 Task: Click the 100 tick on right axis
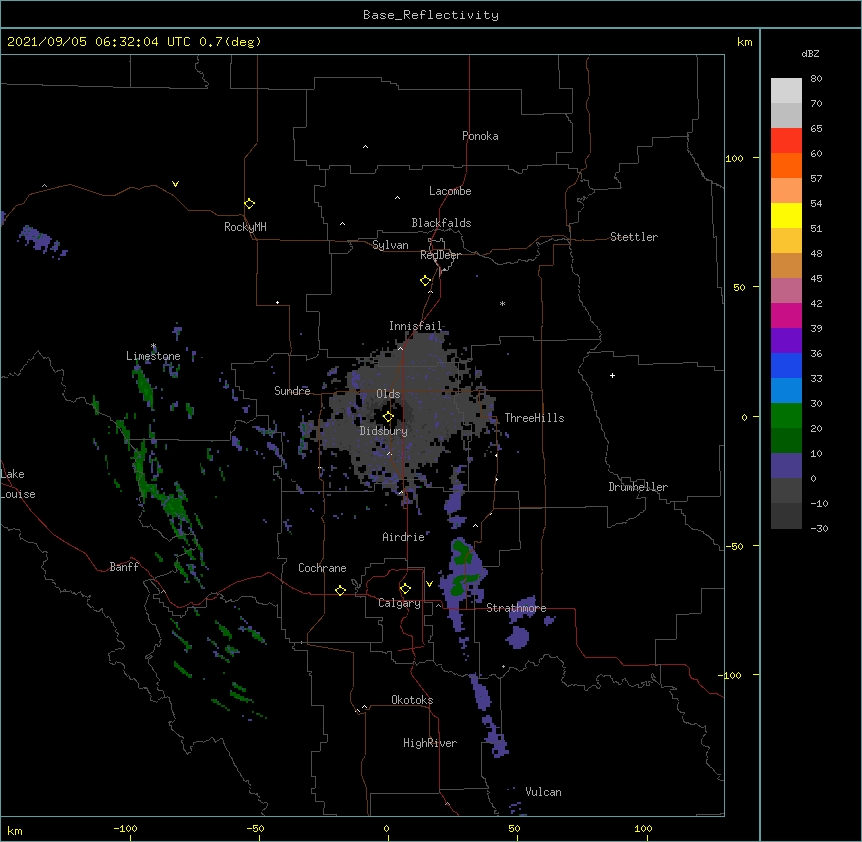pyautogui.click(x=734, y=158)
